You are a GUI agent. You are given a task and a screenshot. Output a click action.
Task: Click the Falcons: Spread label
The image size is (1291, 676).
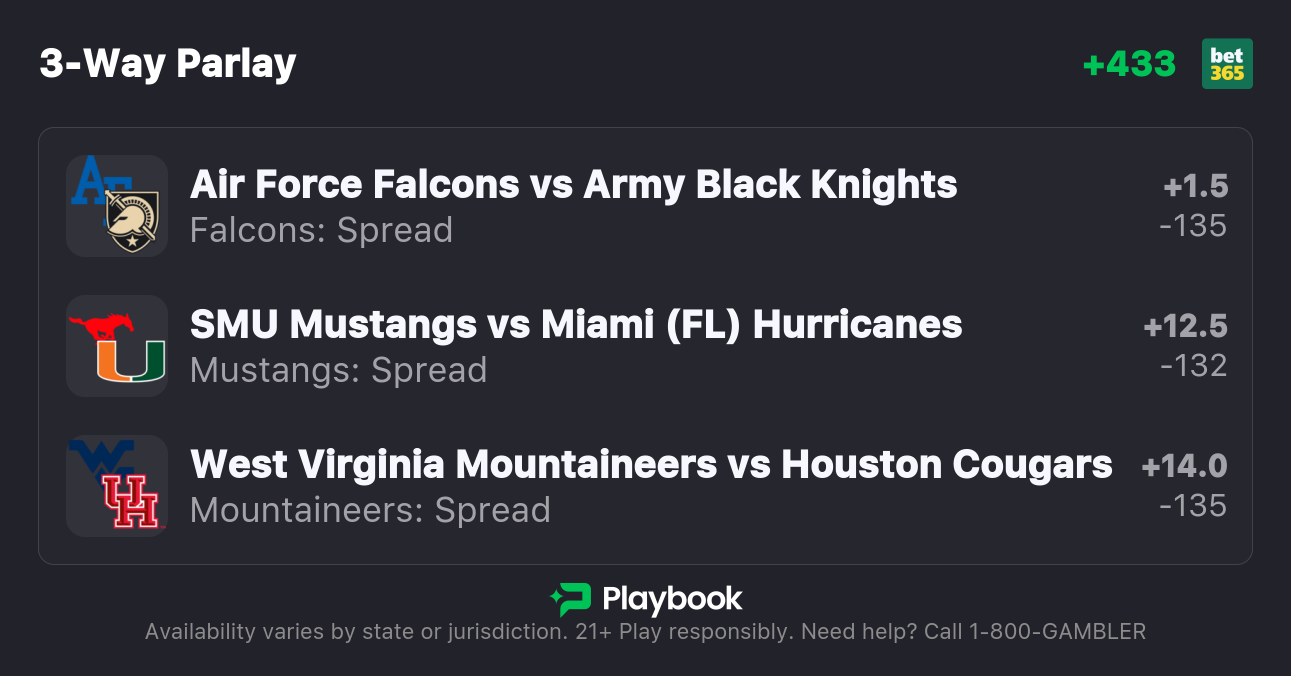321,230
